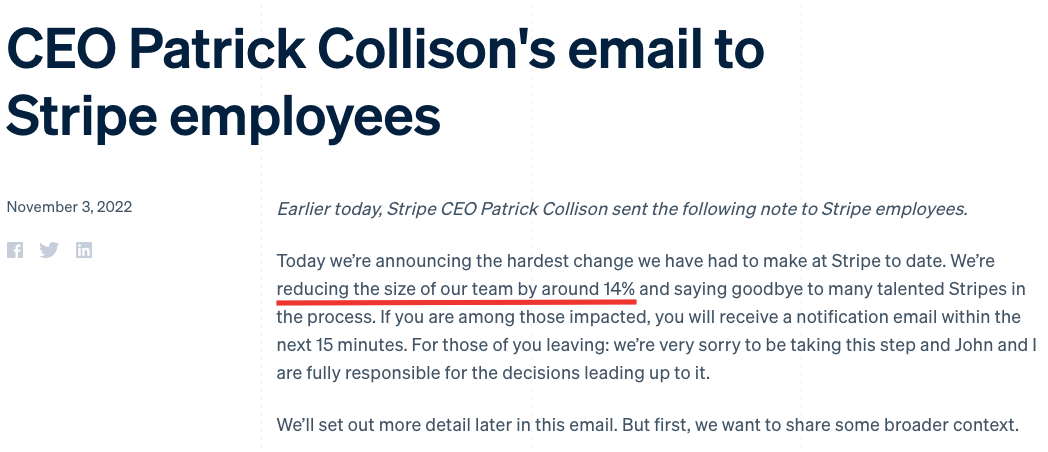
Task: Click the "next 15 minutes" text
Action: point(339,345)
